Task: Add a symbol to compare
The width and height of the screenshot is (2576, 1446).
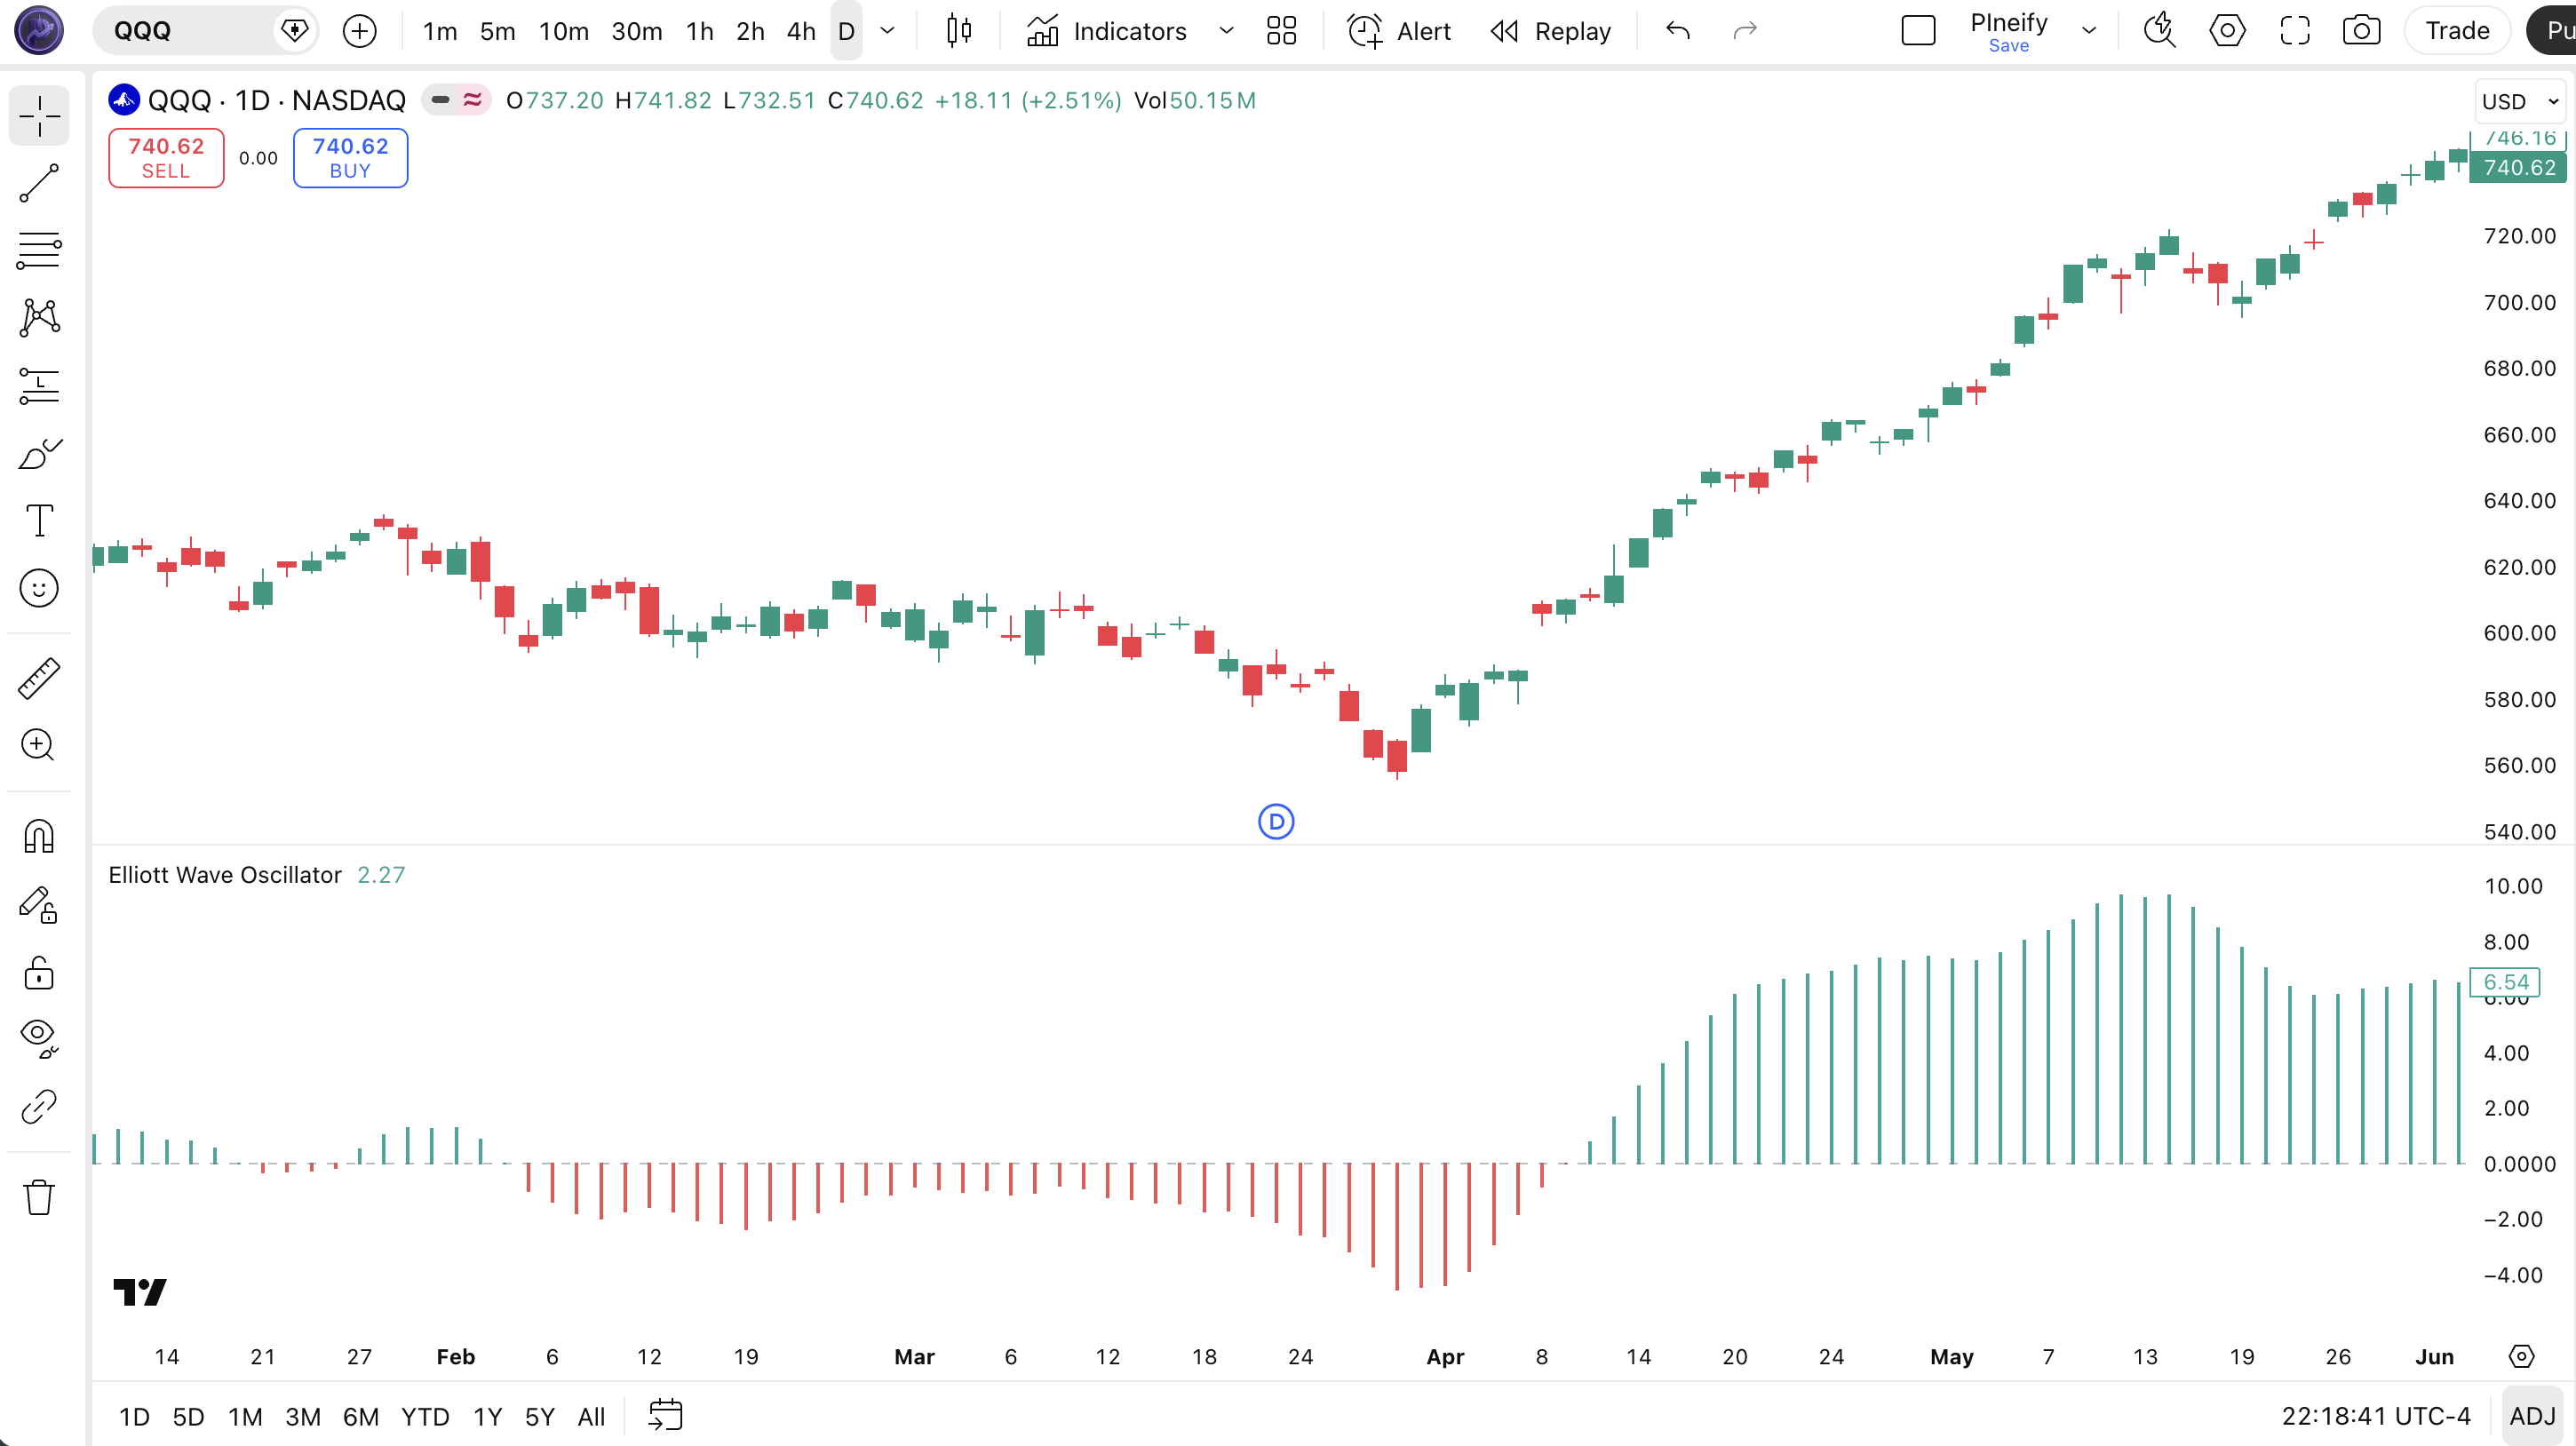Action: tap(359, 31)
